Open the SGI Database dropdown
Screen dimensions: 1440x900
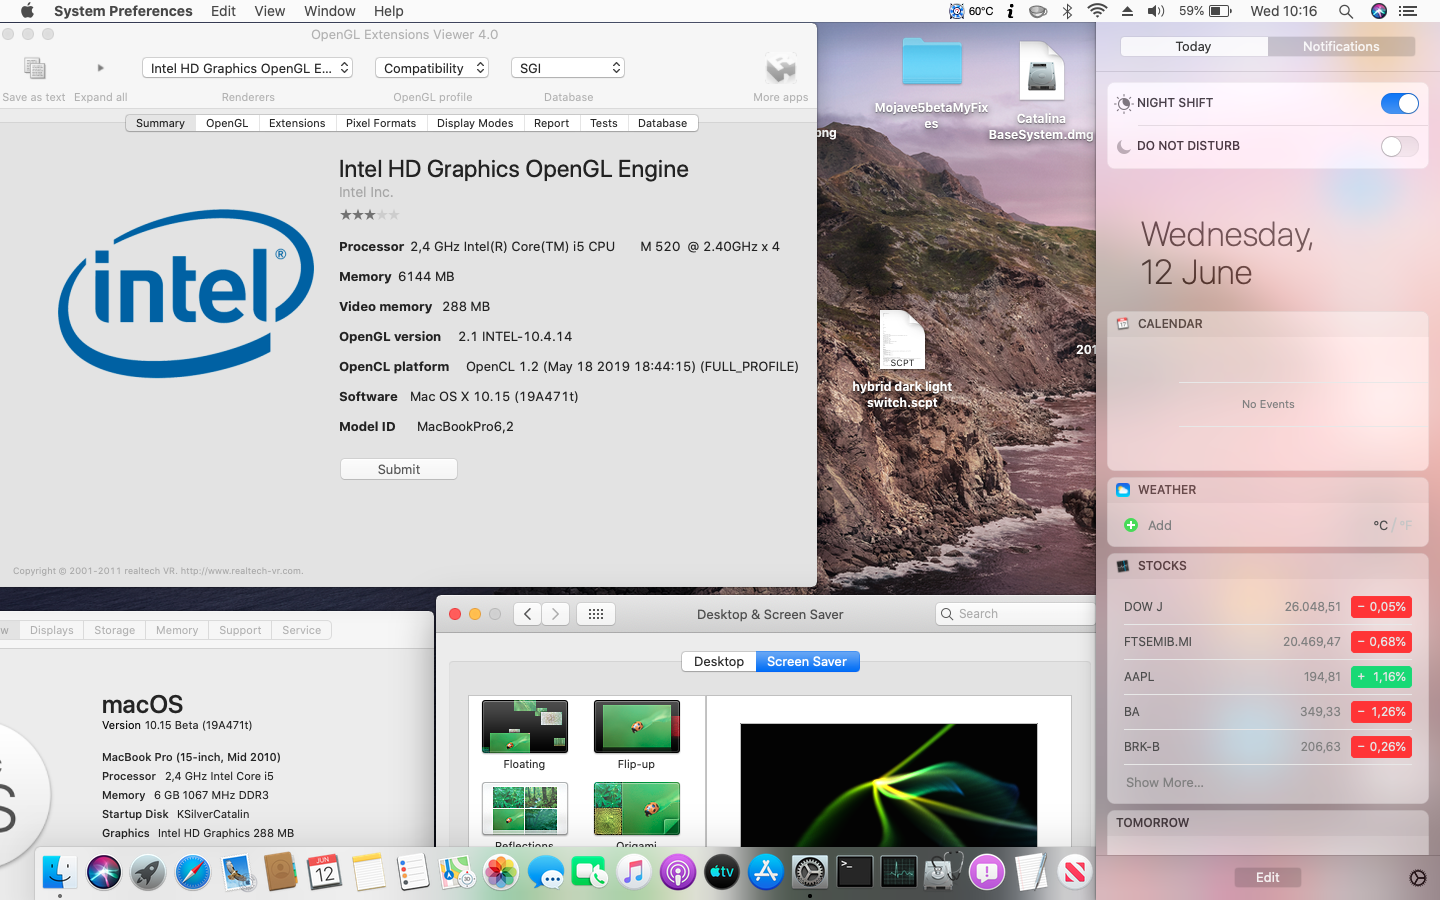click(x=568, y=68)
